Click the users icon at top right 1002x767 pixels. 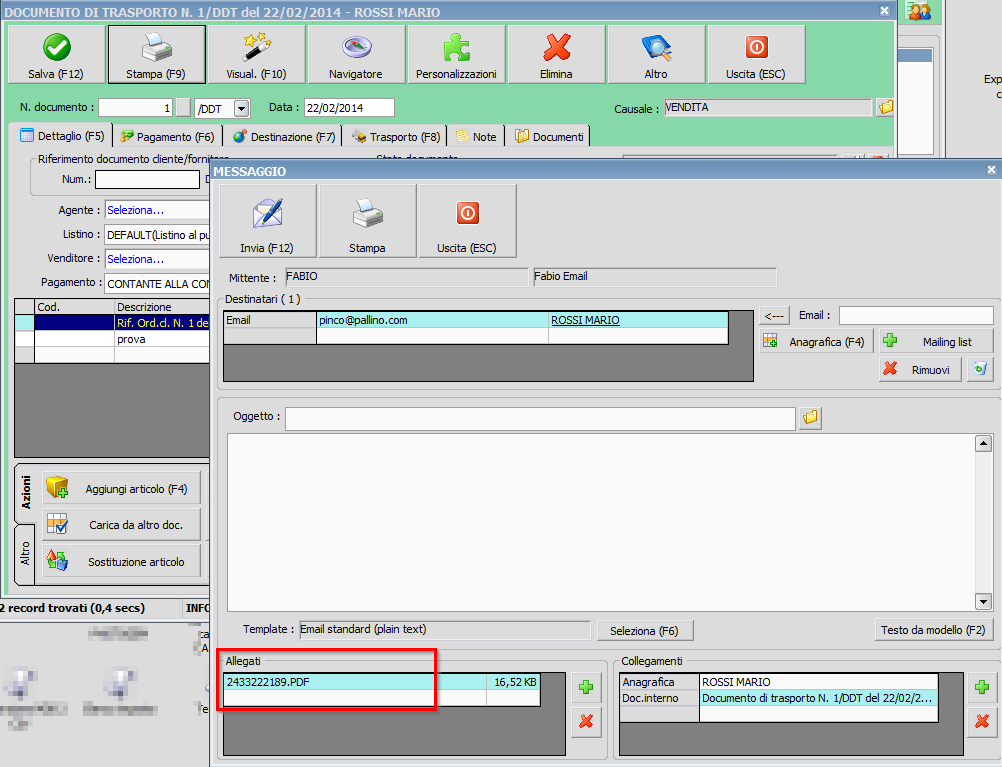coord(920,11)
